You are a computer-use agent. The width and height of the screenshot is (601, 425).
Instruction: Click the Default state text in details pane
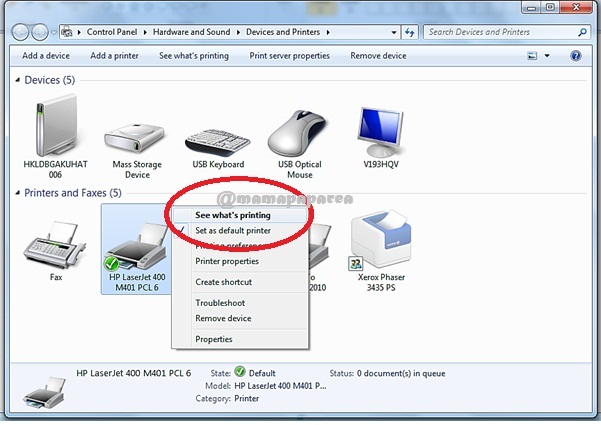[x=262, y=373]
